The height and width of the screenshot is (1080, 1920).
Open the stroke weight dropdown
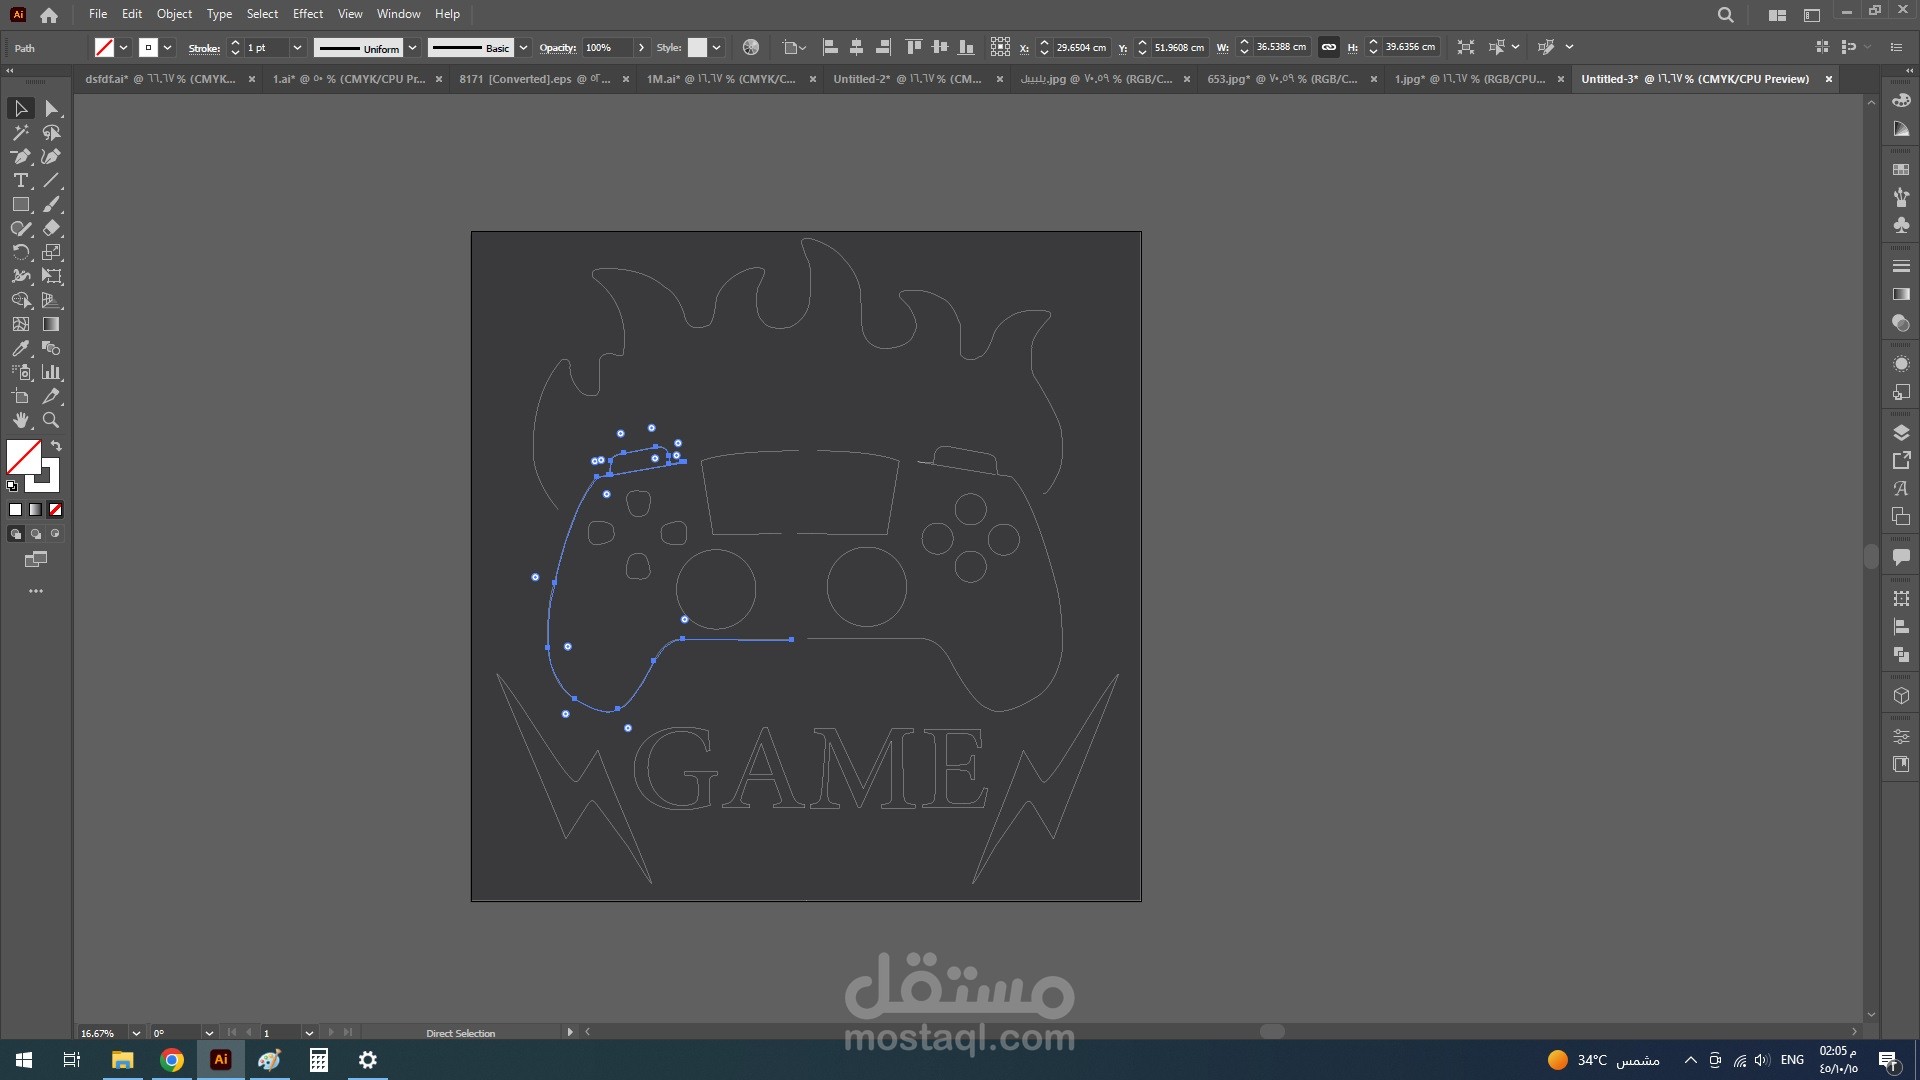point(297,47)
